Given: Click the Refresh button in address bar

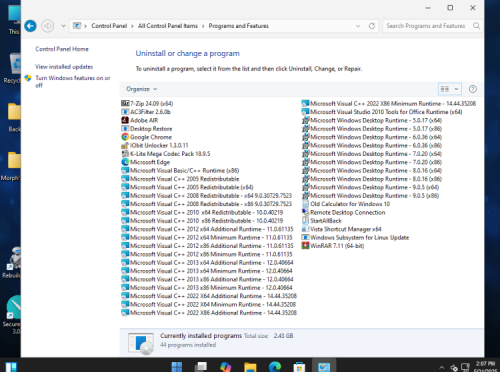Looking at the screenshot, I should coord(372,26).
